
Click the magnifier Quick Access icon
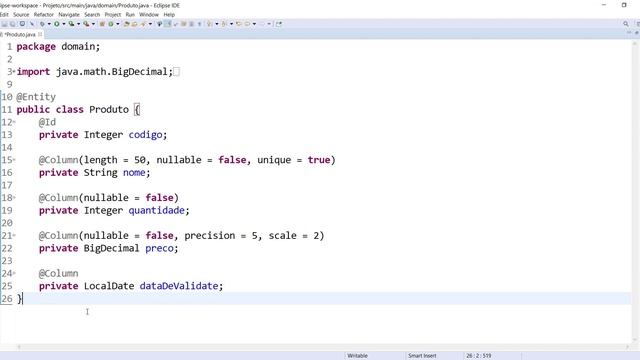coord(626,24)
